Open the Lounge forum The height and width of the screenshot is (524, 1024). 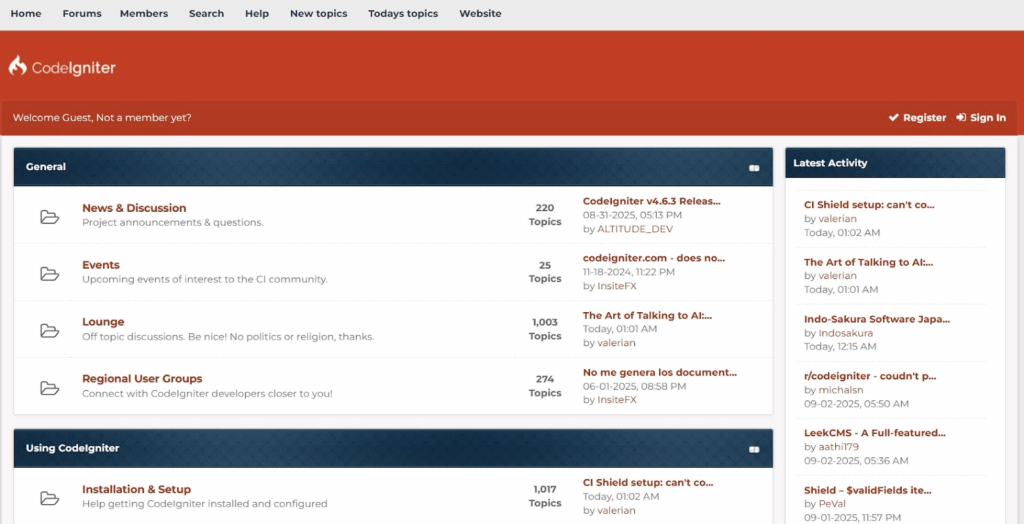point(103,321)
